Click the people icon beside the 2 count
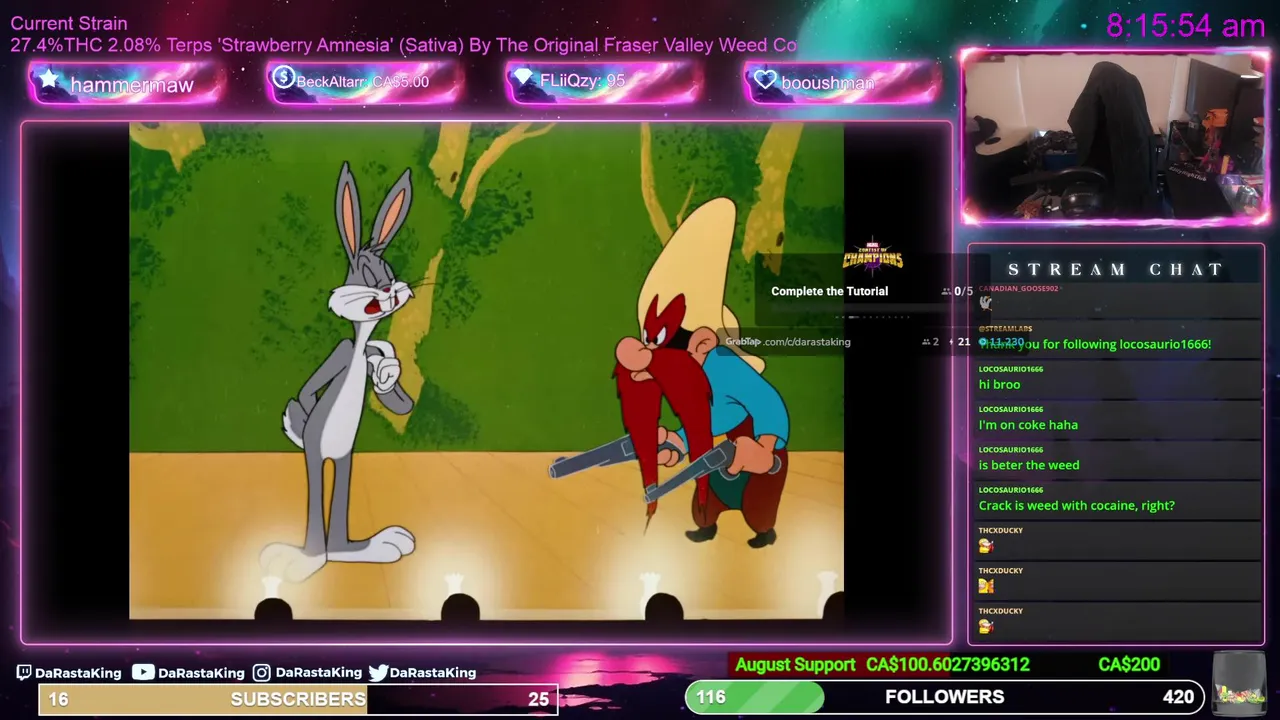The image size is (1280, 720). [x=926, y=342]
